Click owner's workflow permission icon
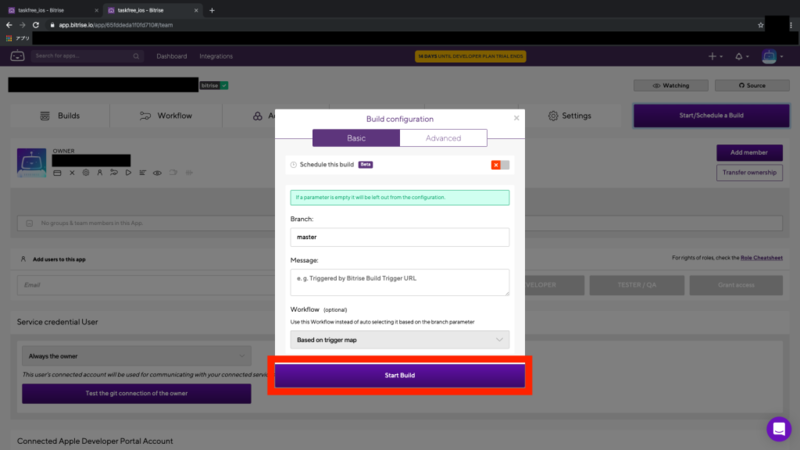 click(114, 173)
